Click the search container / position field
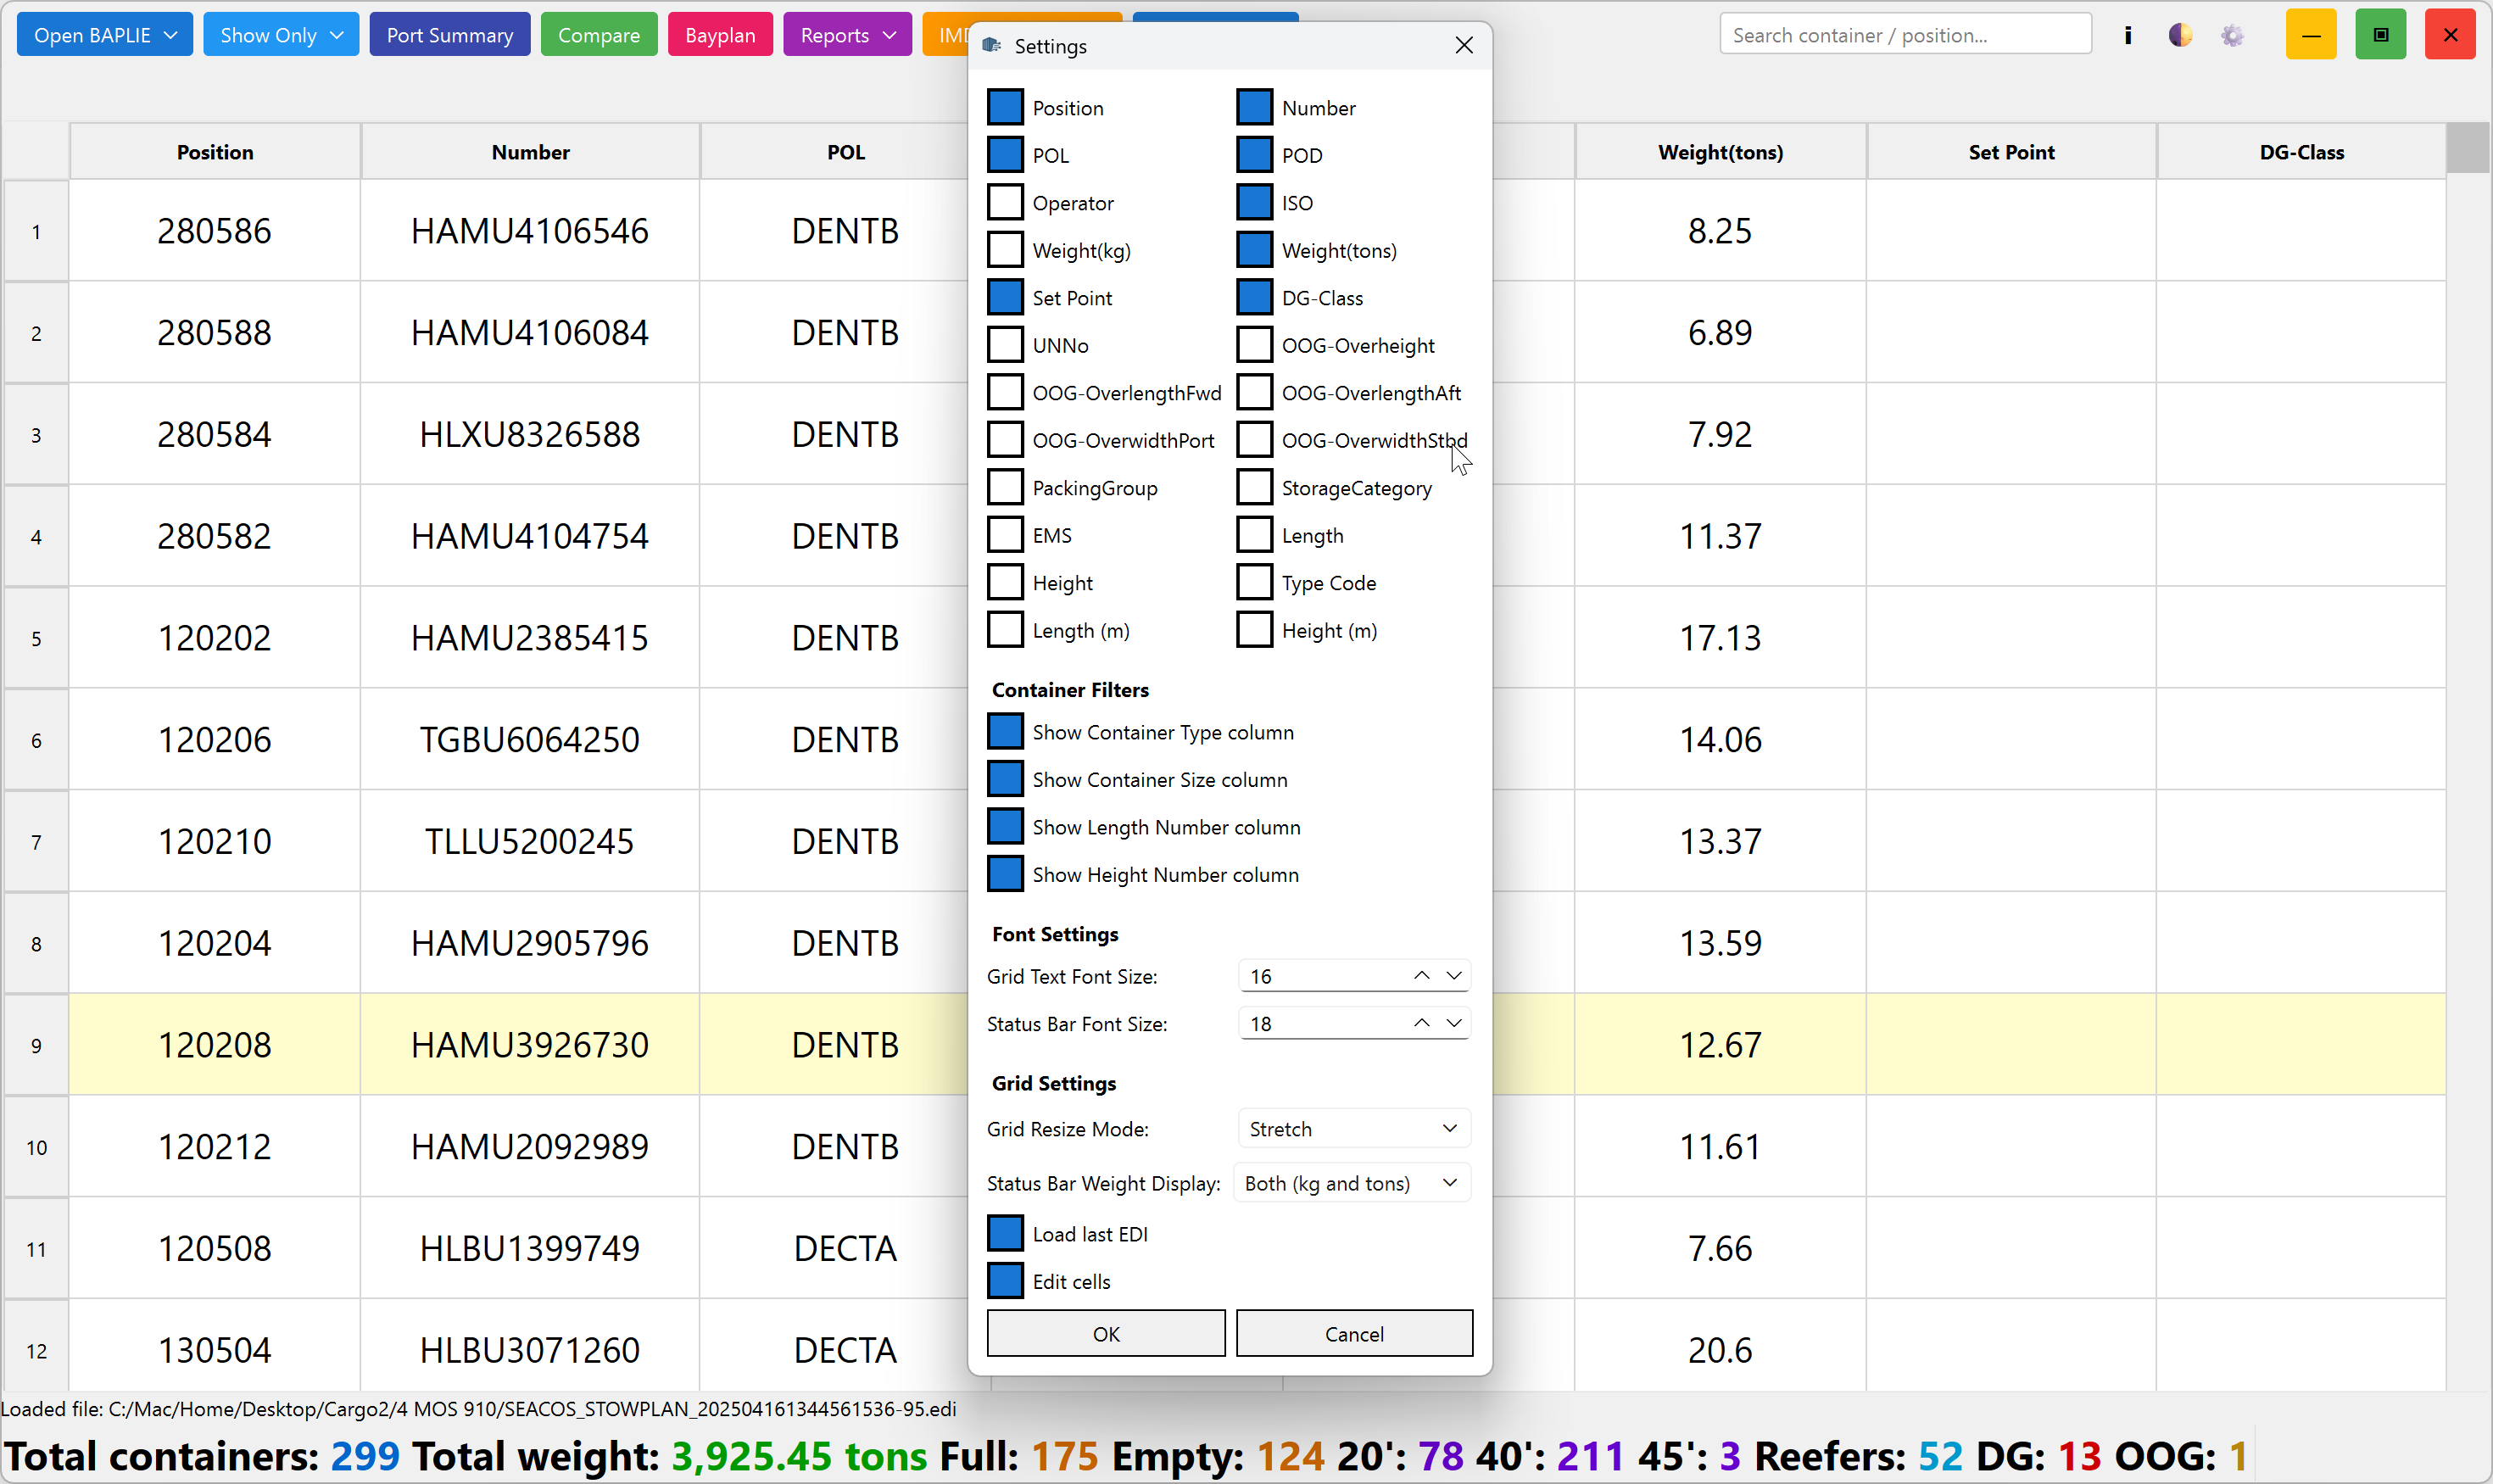 click(x=1905, y=35)
